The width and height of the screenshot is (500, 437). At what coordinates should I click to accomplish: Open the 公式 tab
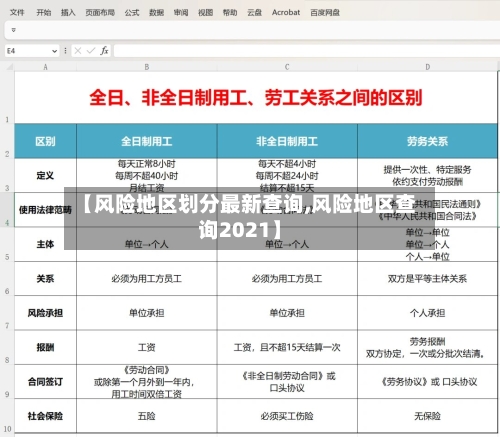coord(132,13)
